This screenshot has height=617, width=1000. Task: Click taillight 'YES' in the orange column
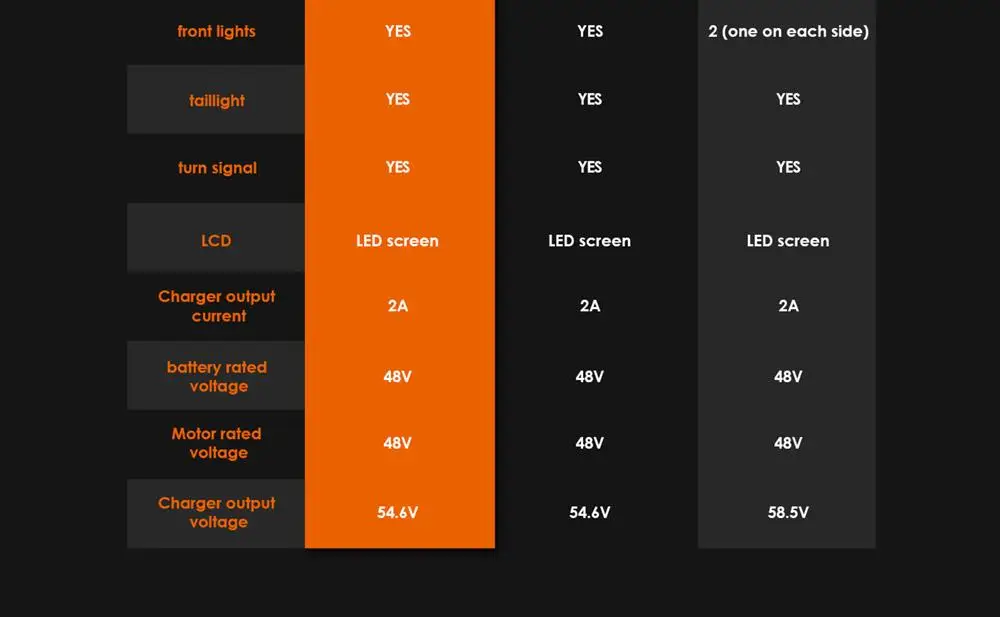point(397,99)
